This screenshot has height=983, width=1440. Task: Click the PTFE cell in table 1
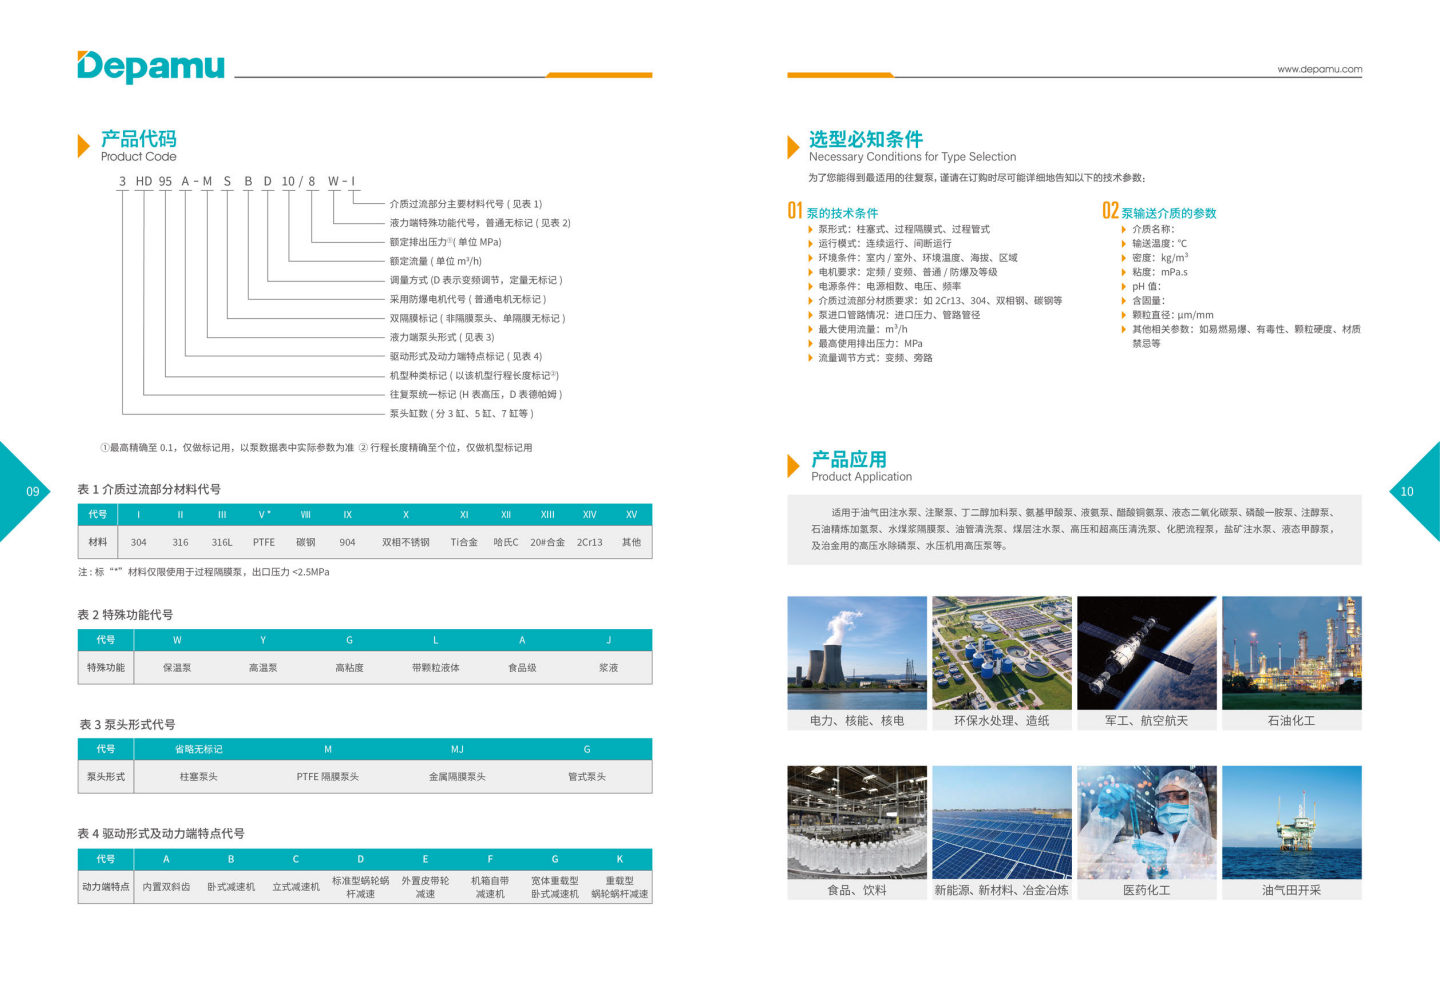(264, 542)
